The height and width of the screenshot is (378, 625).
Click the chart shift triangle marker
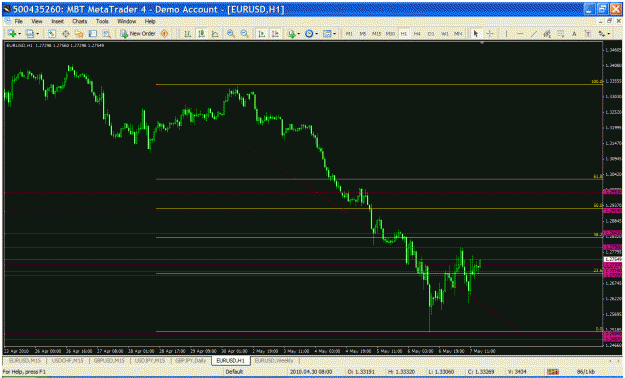coord(482,42)
